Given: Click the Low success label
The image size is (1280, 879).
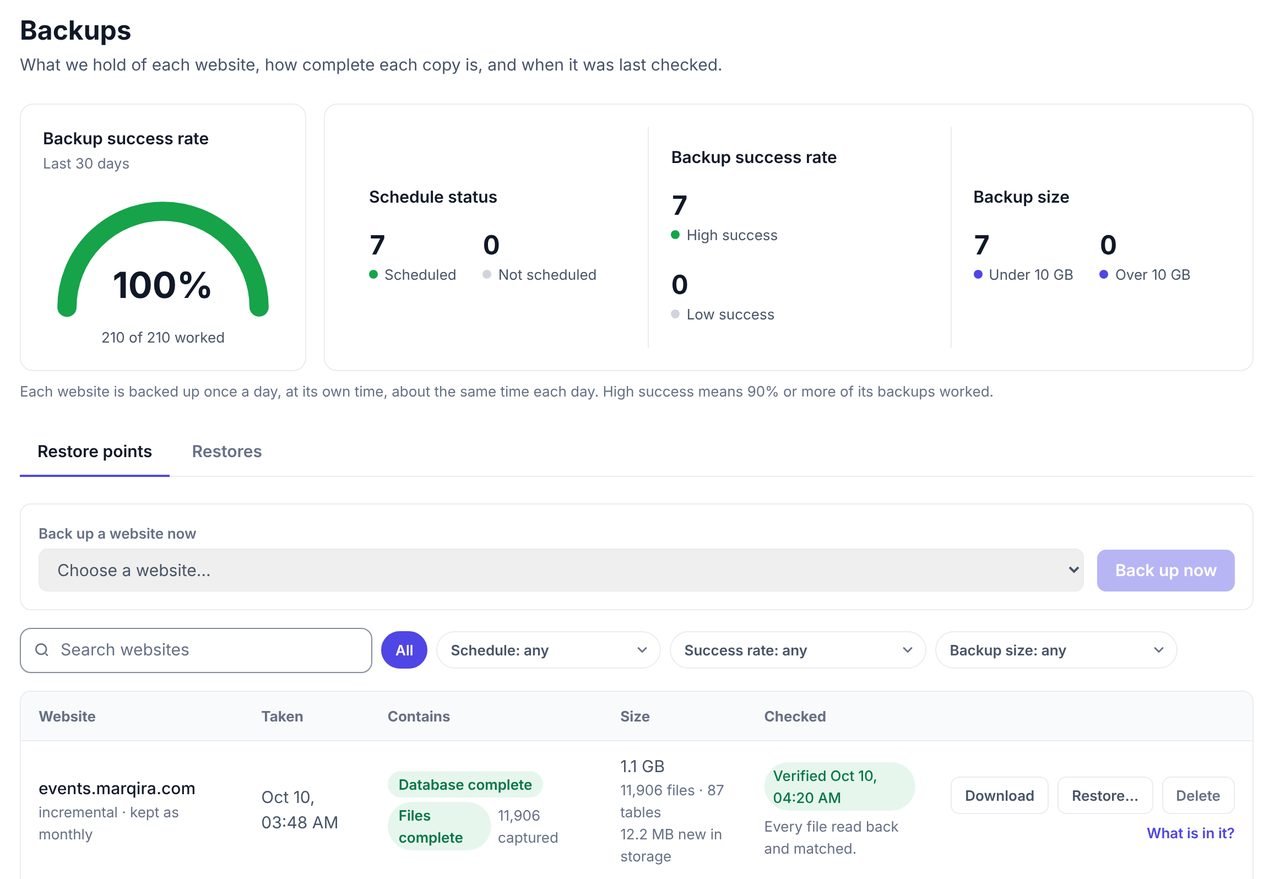Looking at the screenshot, I should click(731, 314).
